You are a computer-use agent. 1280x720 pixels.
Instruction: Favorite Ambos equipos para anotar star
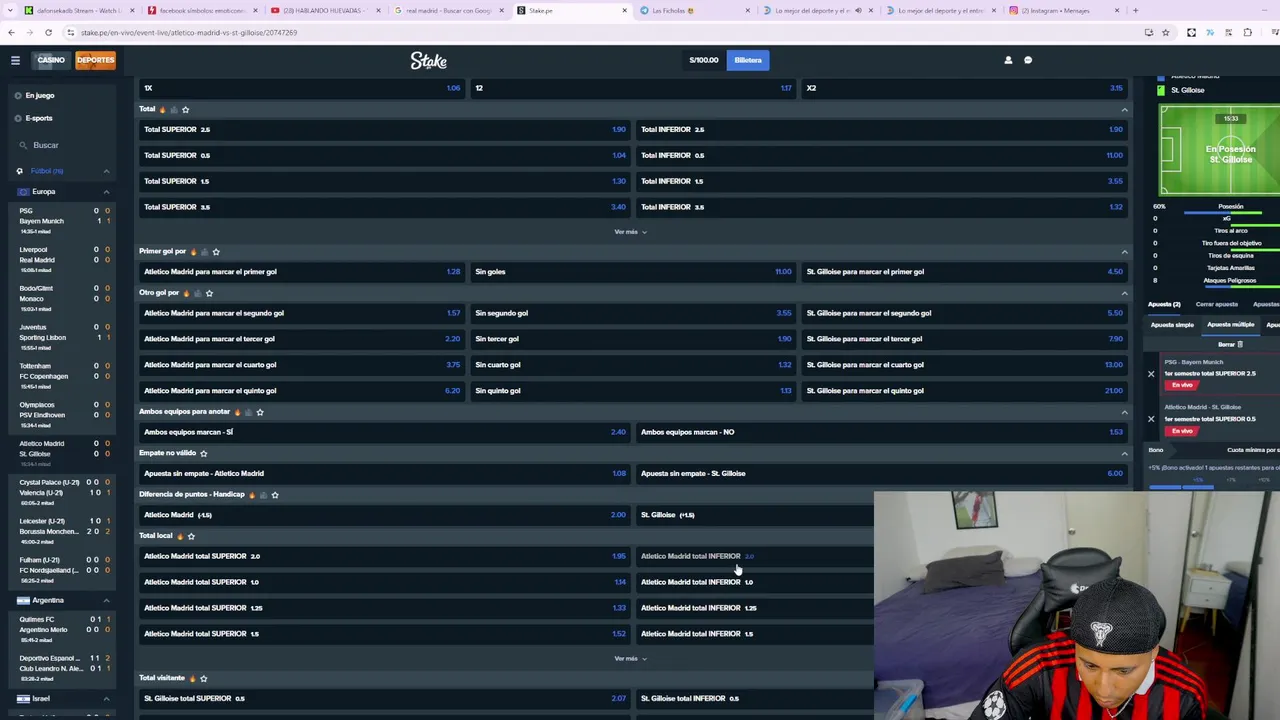(x=260, y=412)
